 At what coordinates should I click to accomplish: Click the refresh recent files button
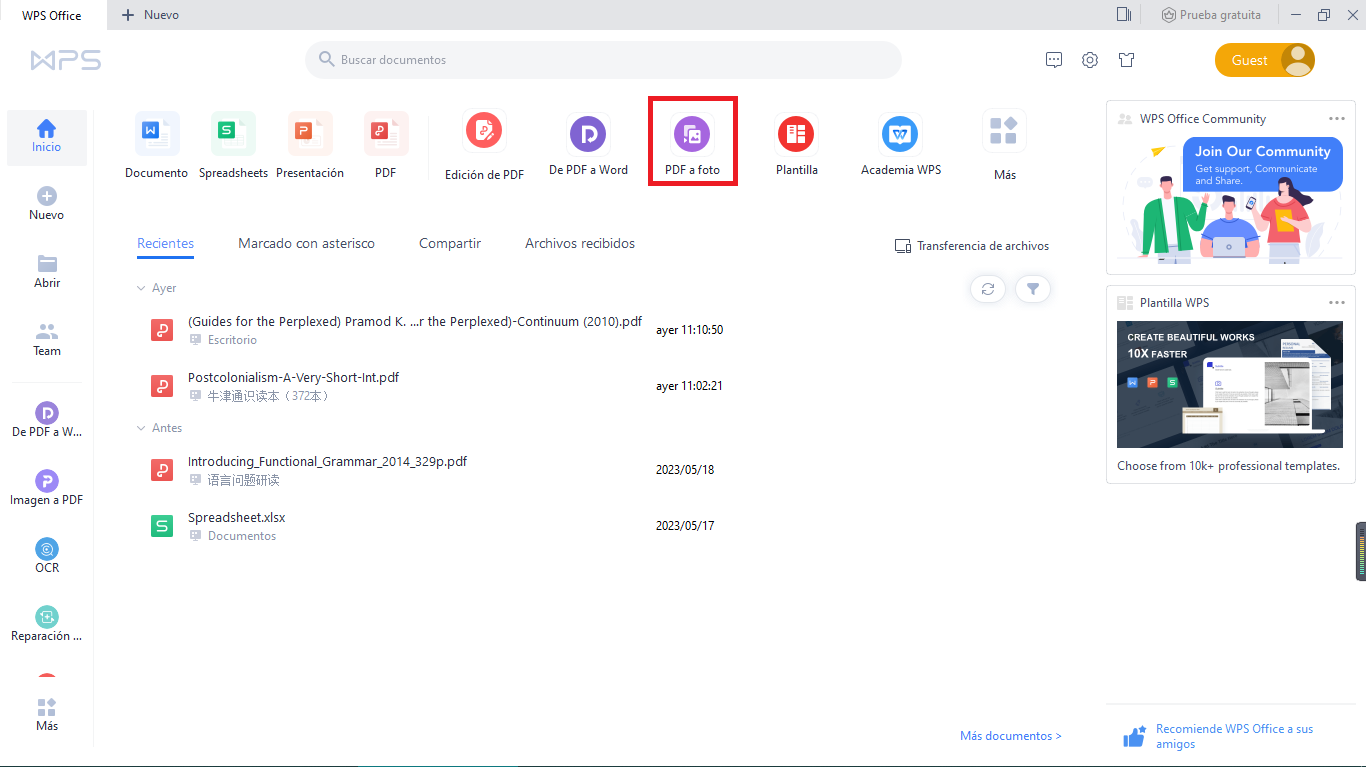(988, 289)
